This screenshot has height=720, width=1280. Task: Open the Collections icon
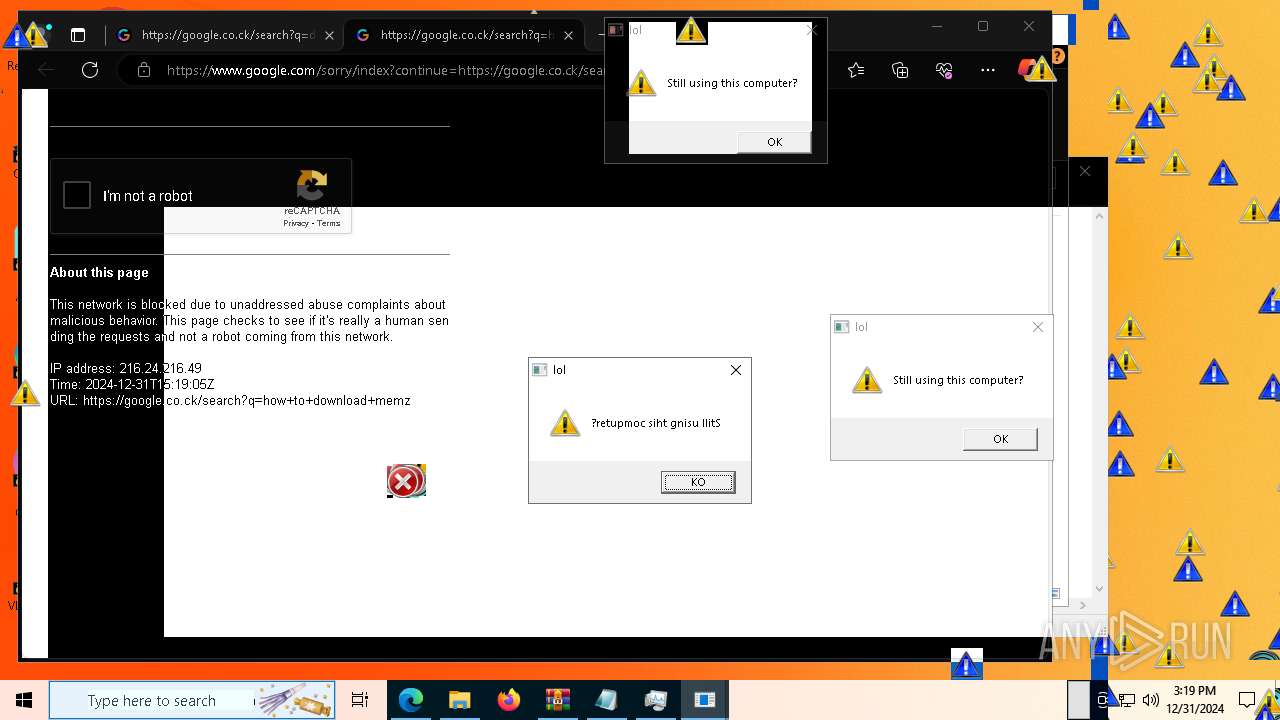click(x=900, y=69)
